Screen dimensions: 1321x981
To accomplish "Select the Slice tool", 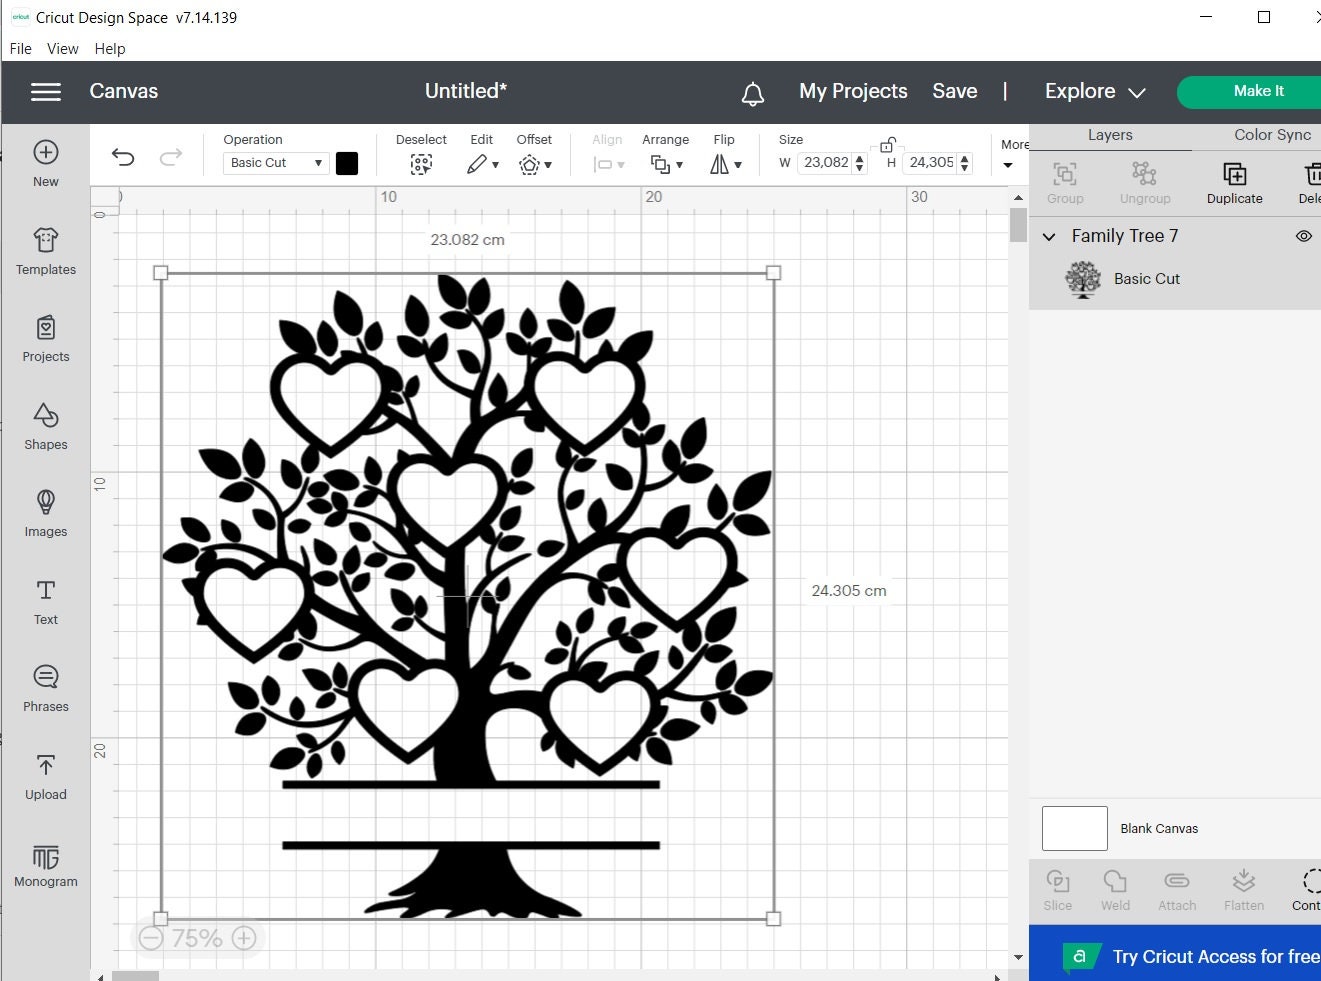I will (1057, 888).
